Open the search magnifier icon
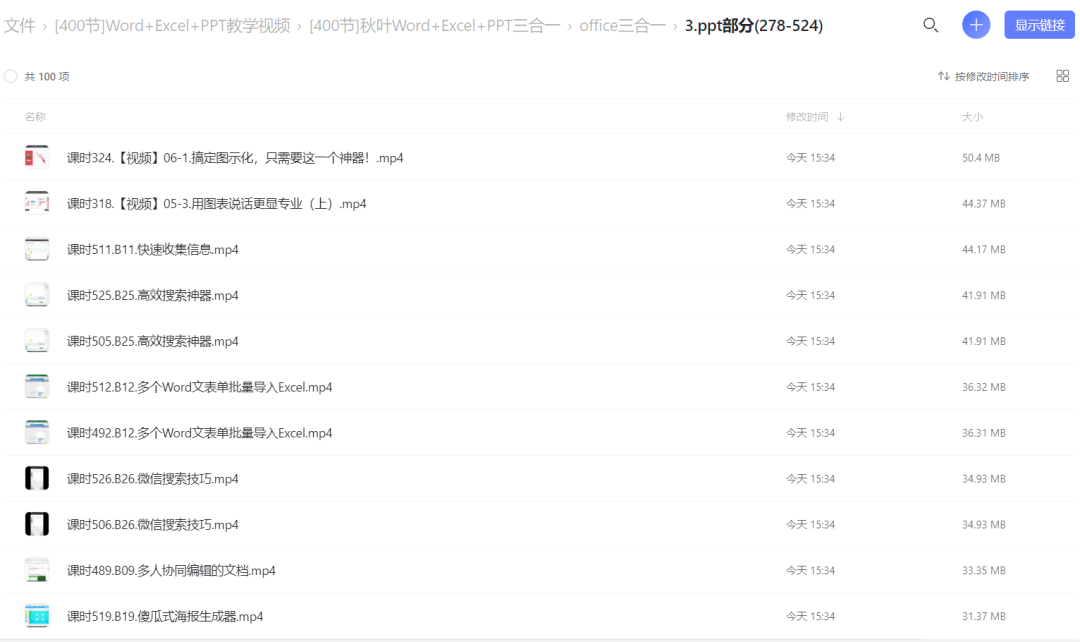1080x642 pixels. 931,25
